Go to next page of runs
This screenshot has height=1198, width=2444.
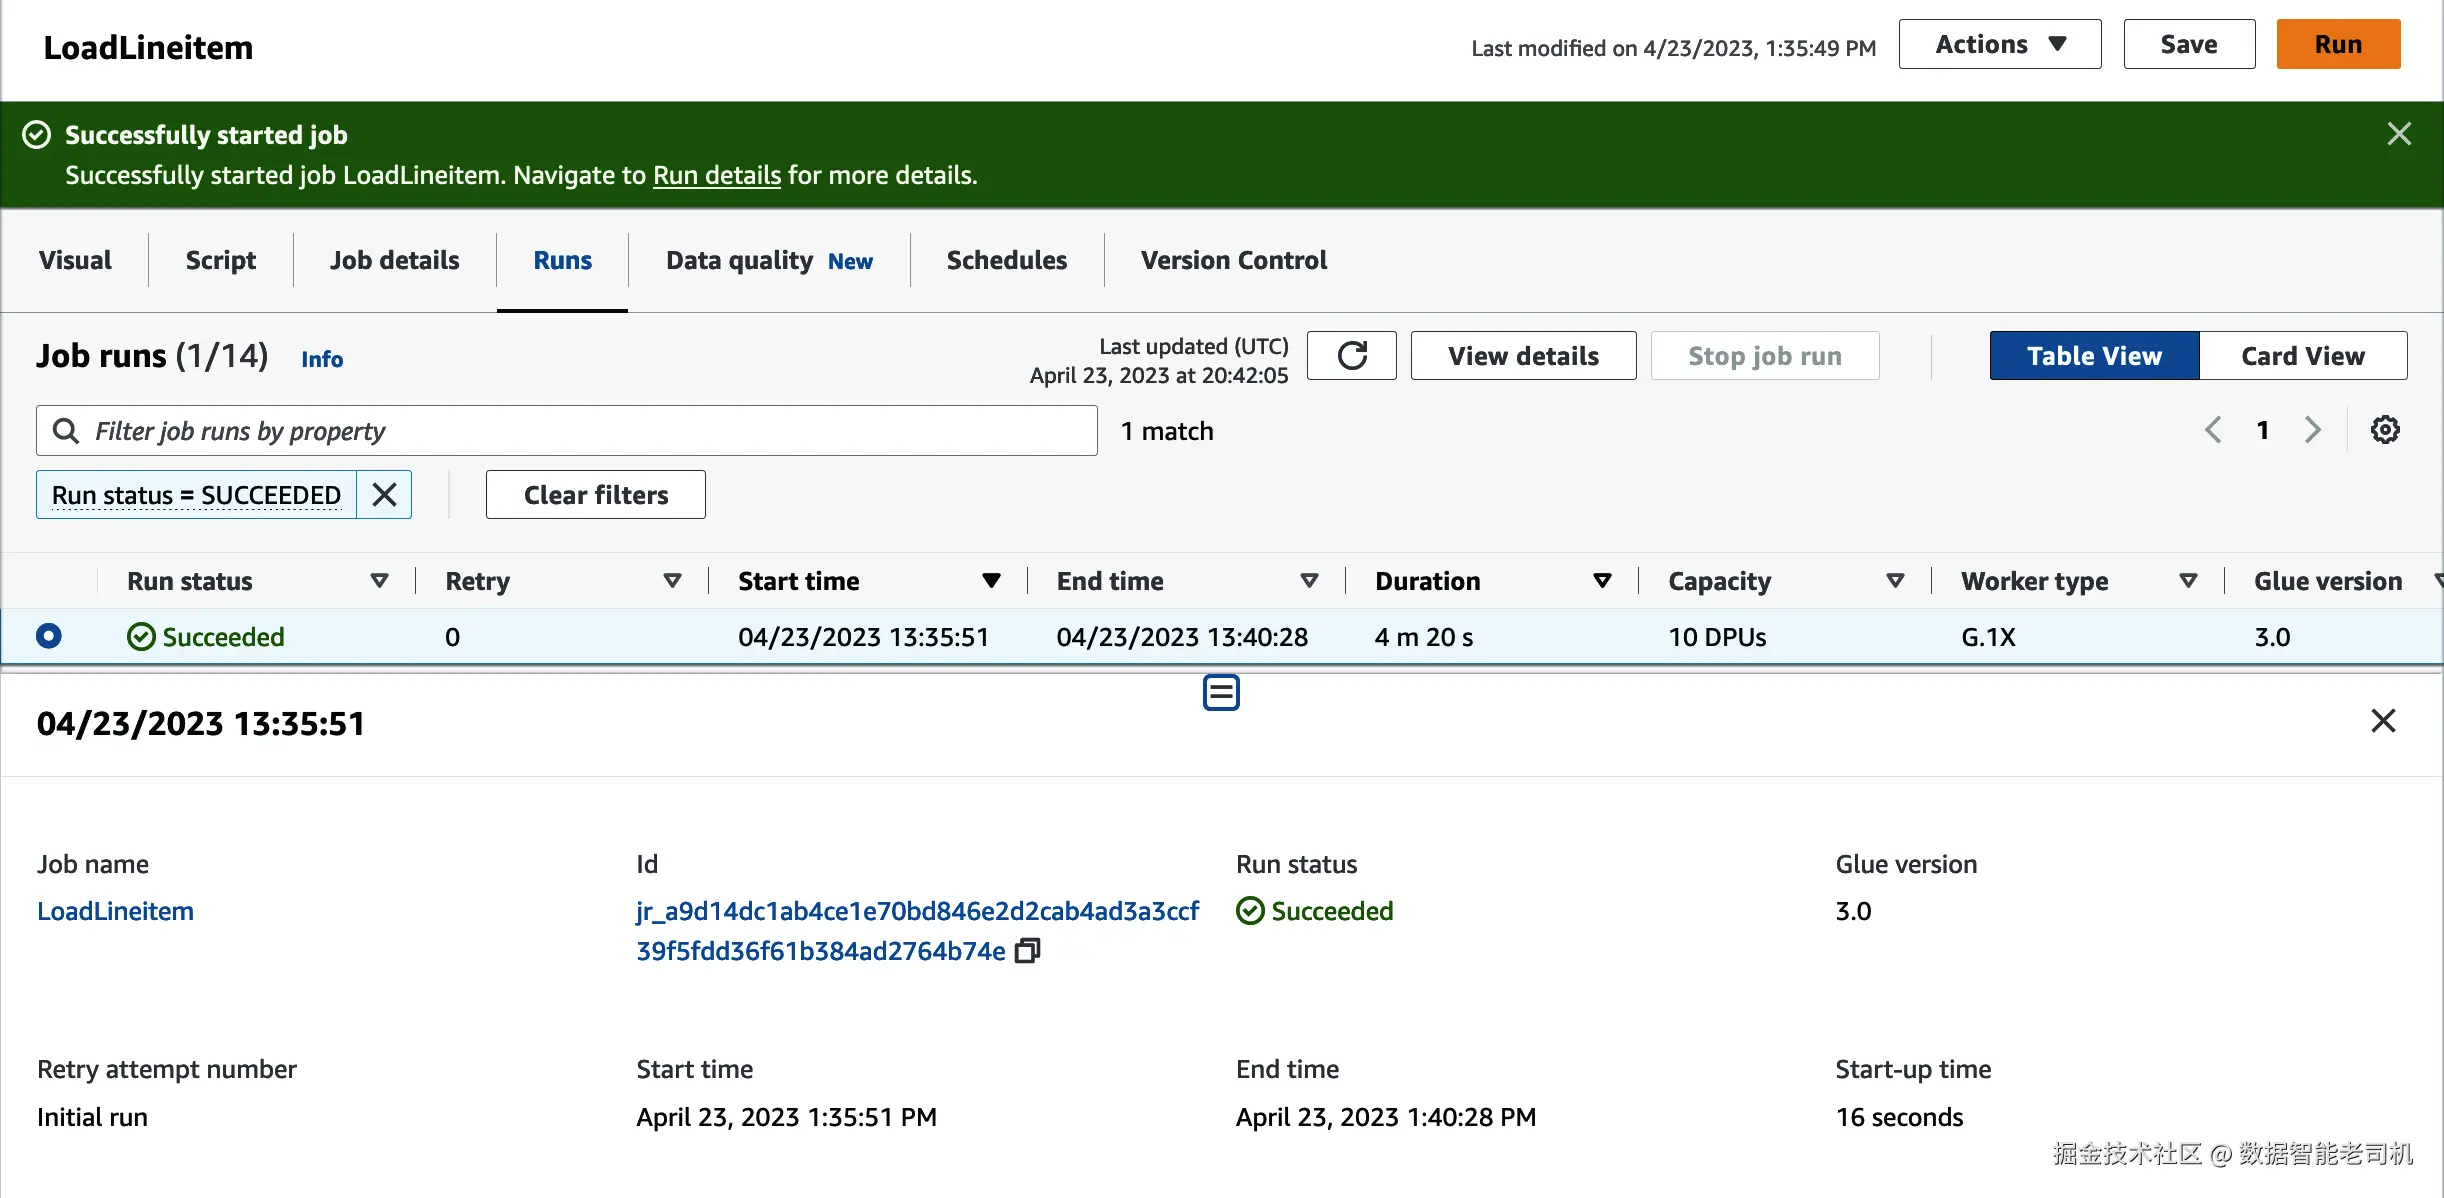tap(2313, 430)
